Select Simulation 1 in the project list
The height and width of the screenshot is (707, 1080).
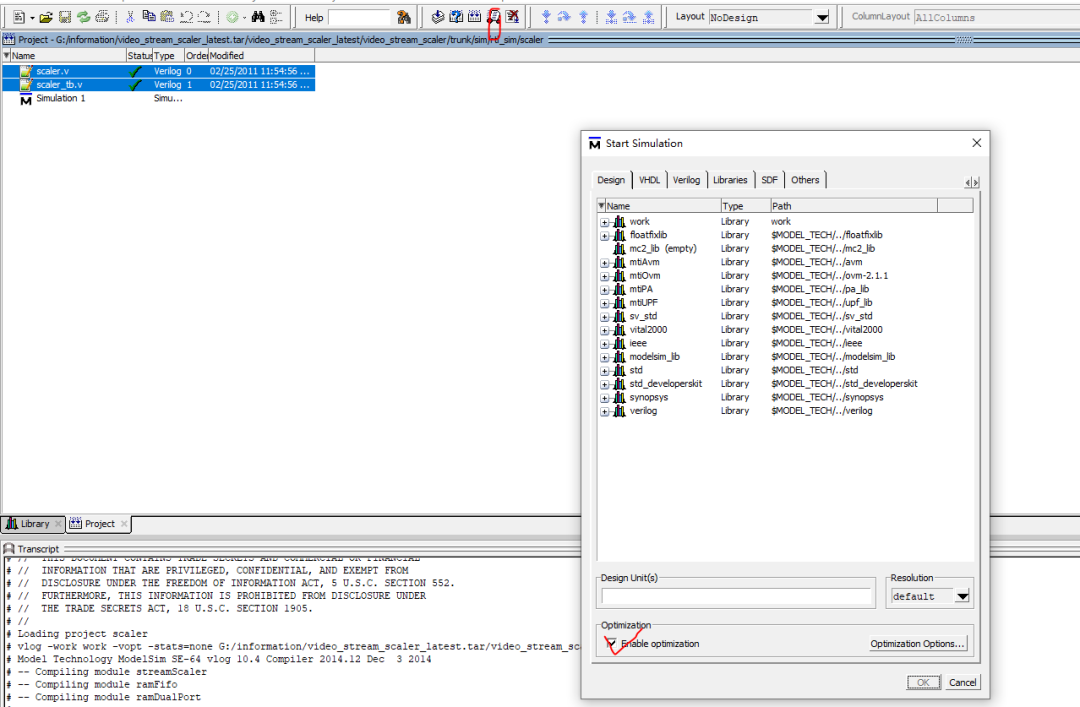60,99
